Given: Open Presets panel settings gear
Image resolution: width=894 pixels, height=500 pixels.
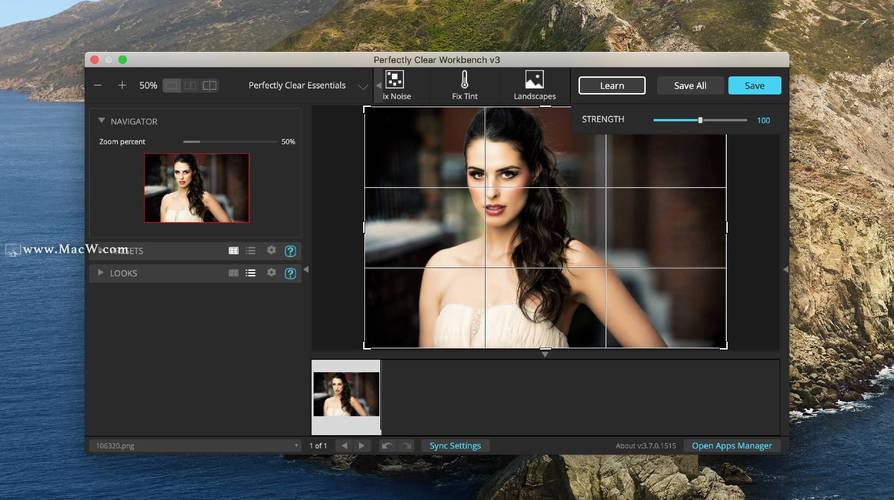Looking at the screenshot, I should [271, 250].
